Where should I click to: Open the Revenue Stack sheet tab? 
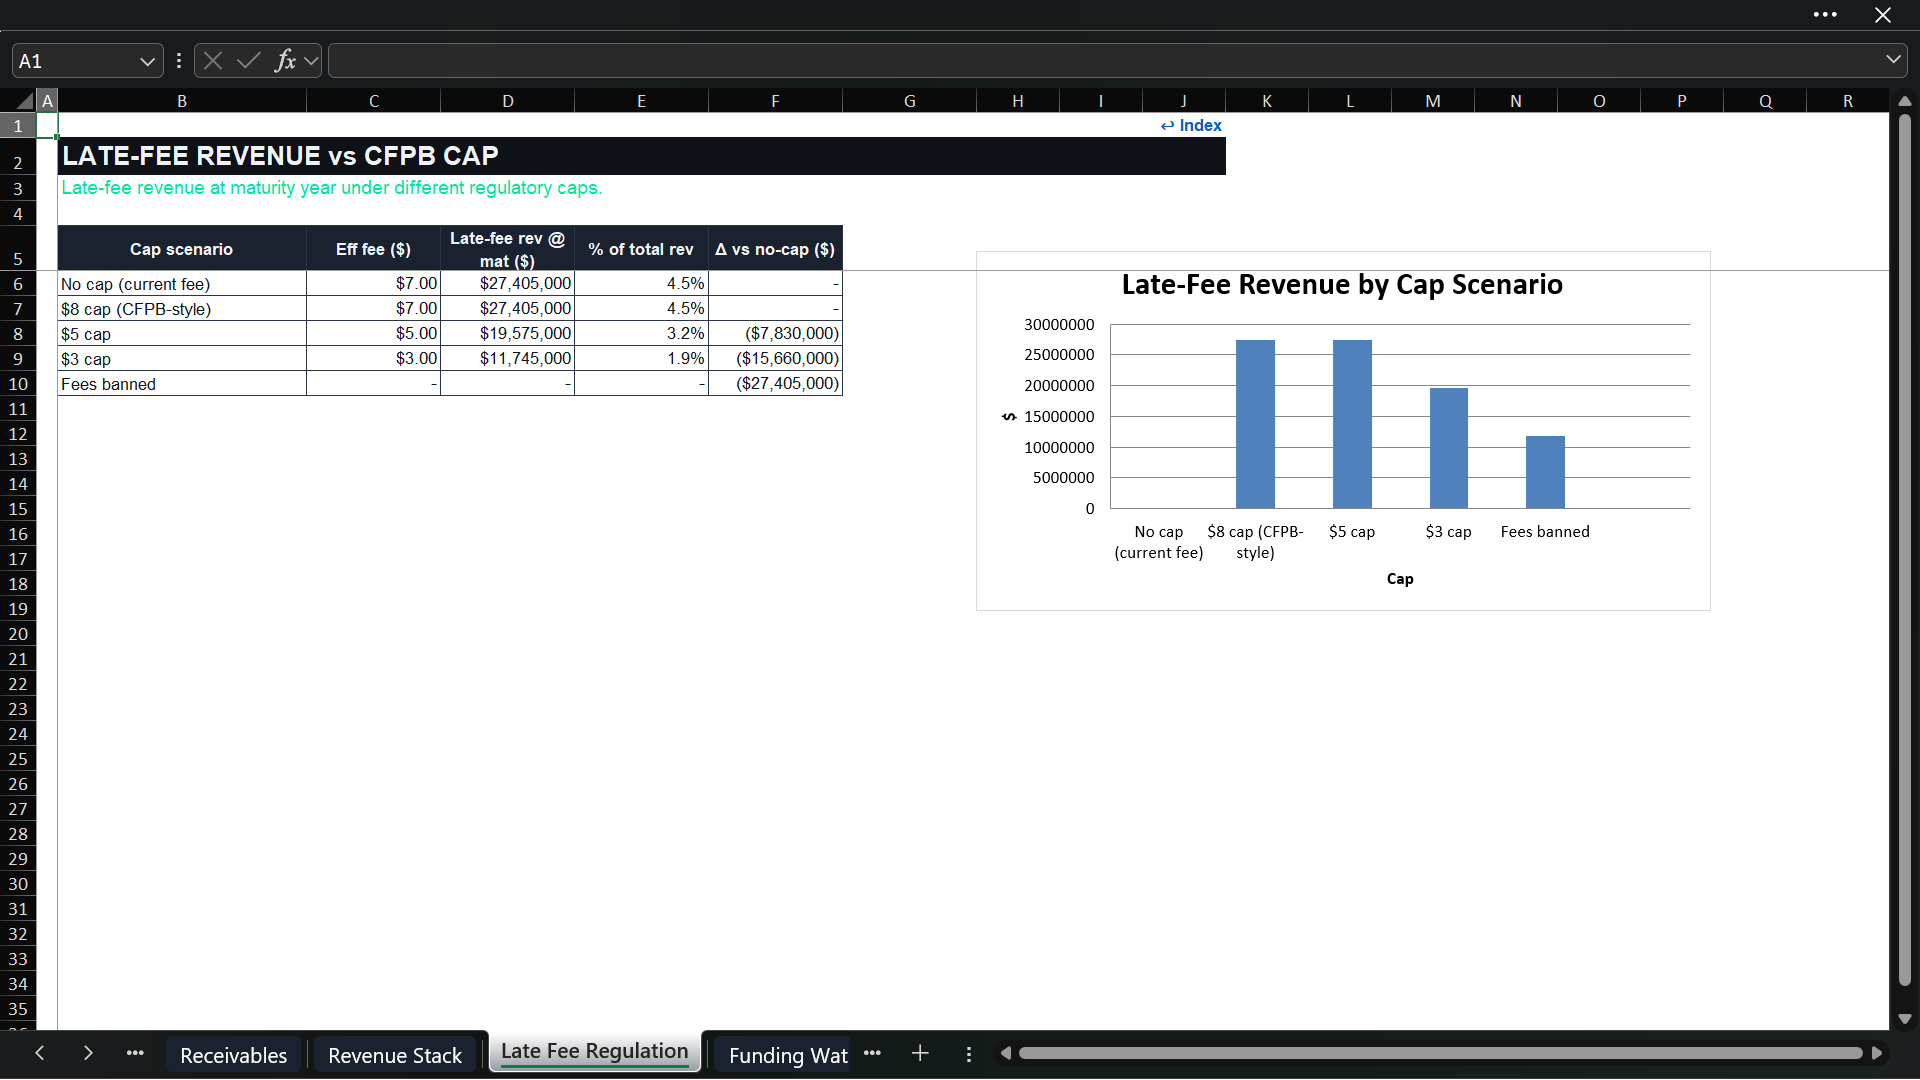pyautogui.click(x=395, y=1055)
